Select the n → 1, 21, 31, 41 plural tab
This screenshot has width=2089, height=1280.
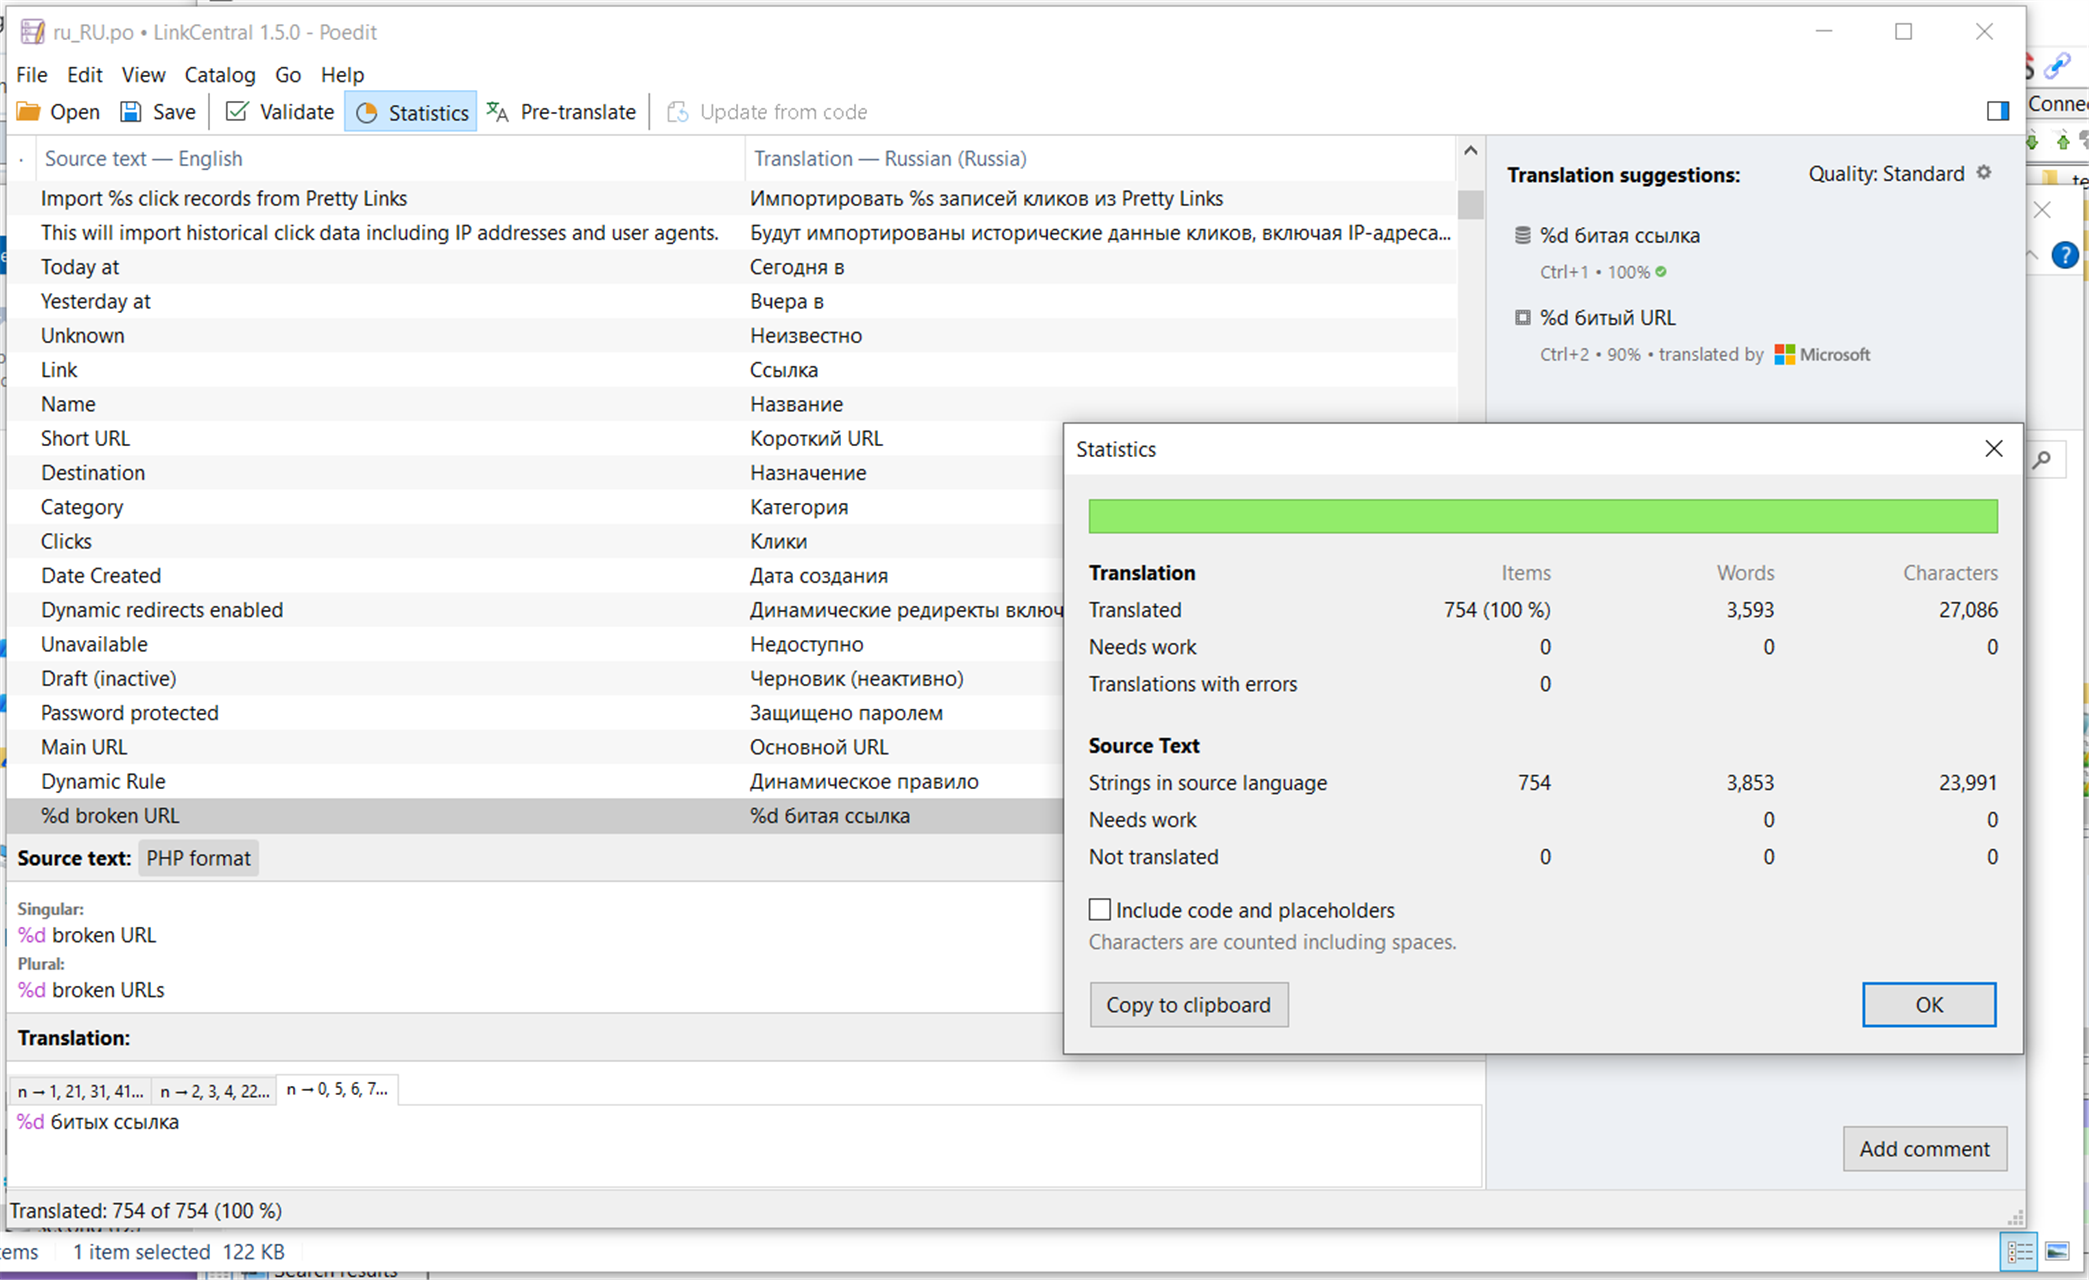[80, 1091]
